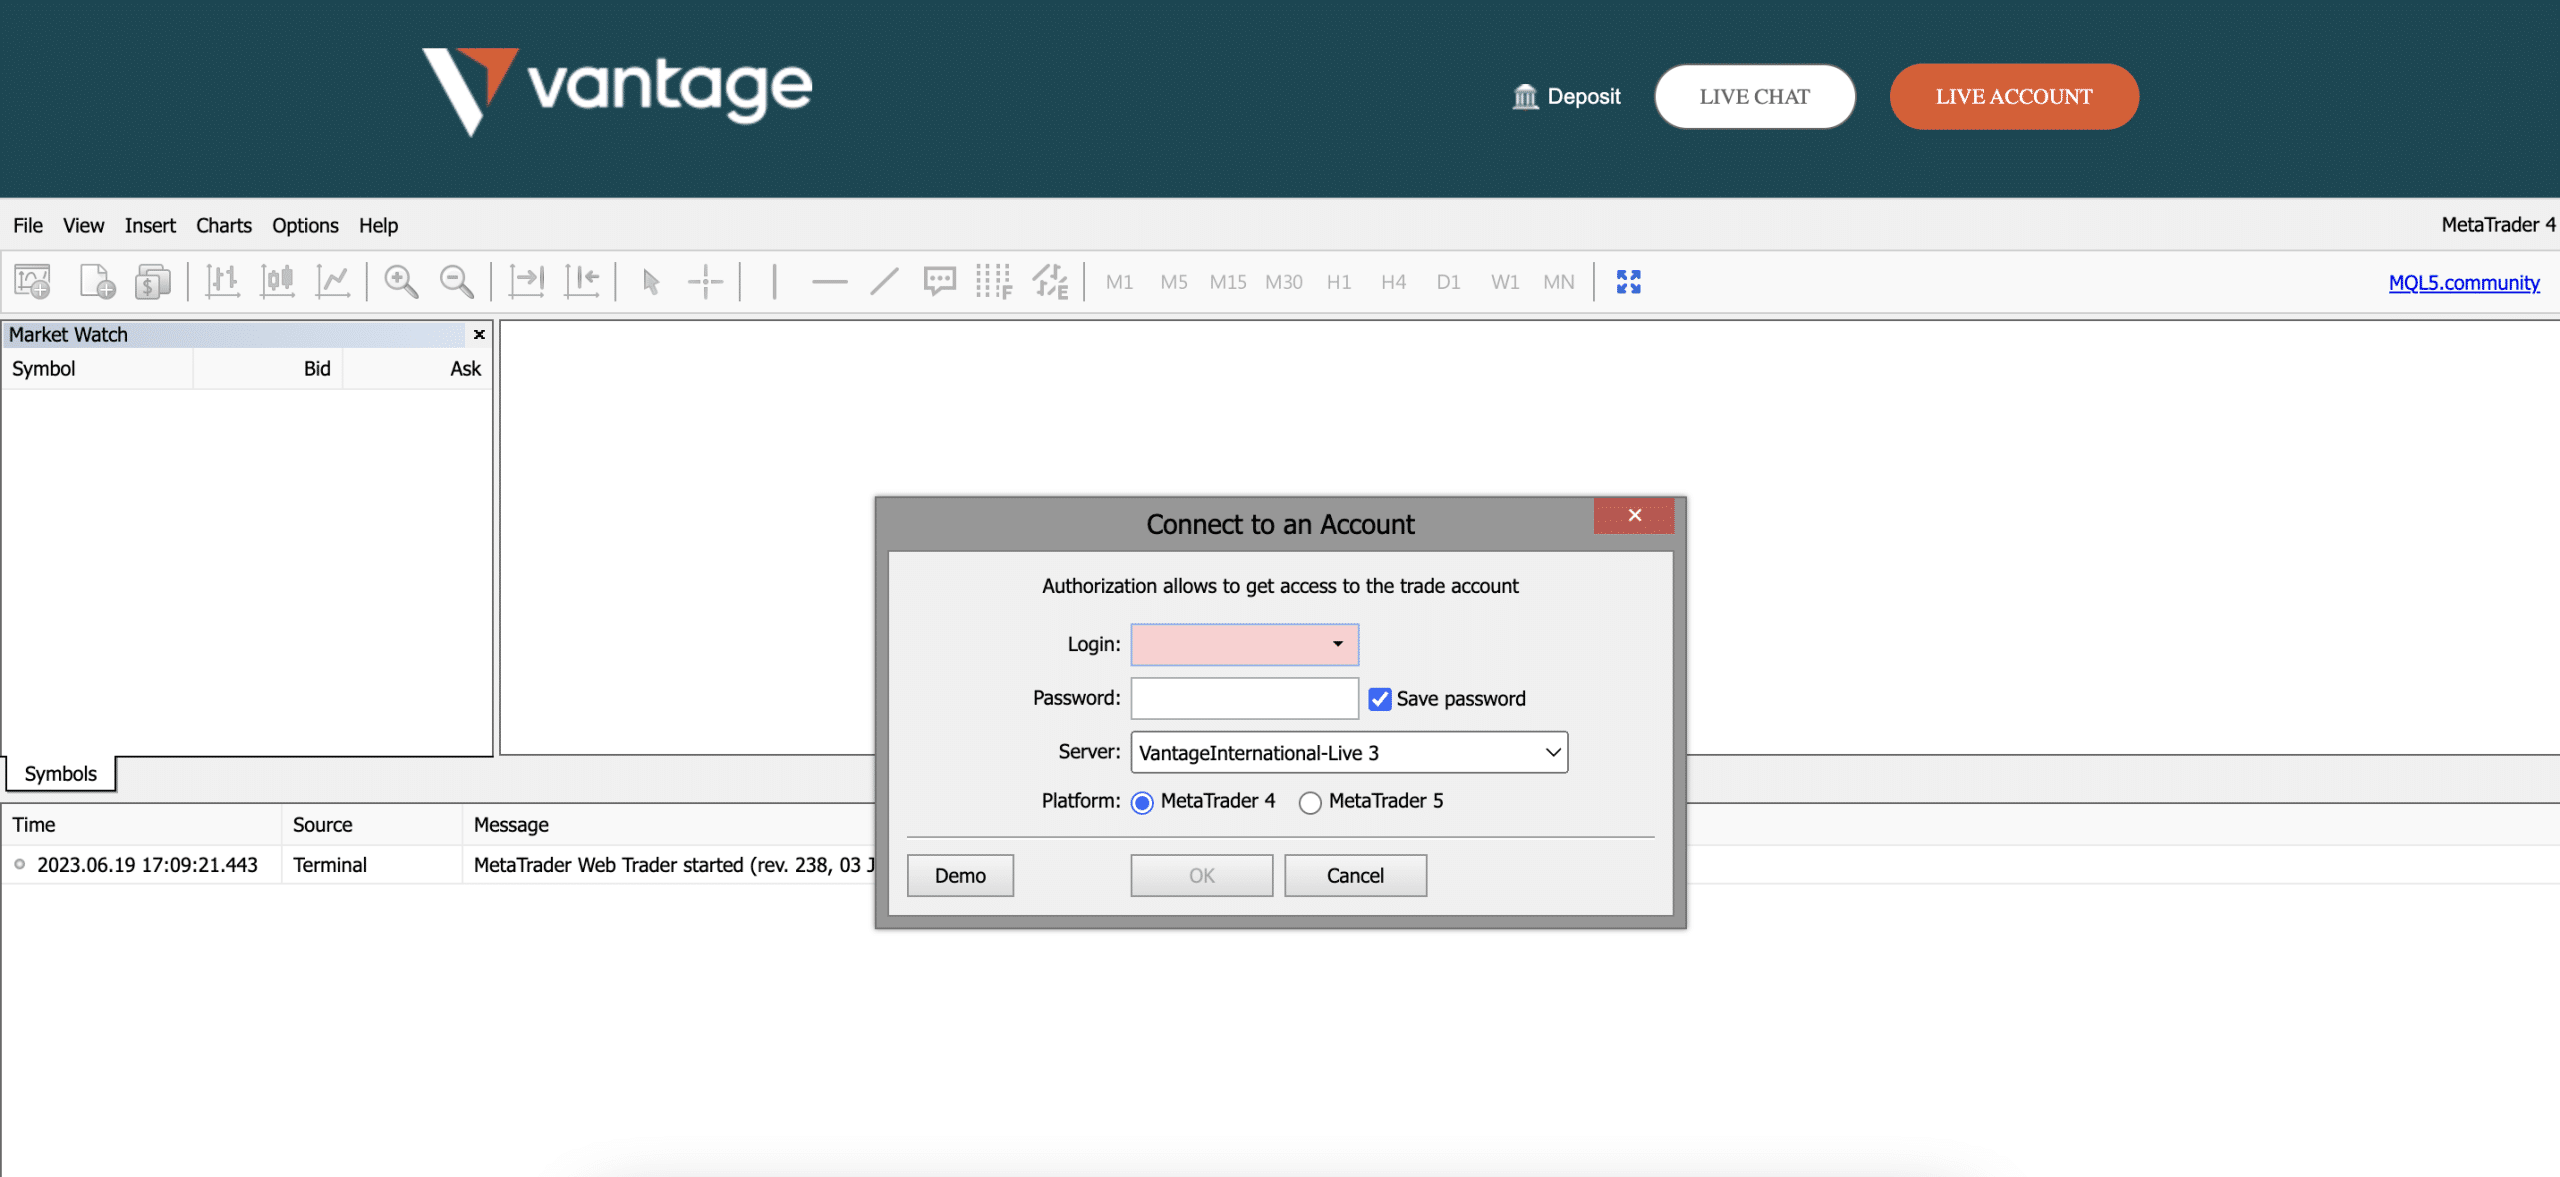Open the Login dropdown arrow
This screenshot has width=2560, height=1177.
[1338, 645]
